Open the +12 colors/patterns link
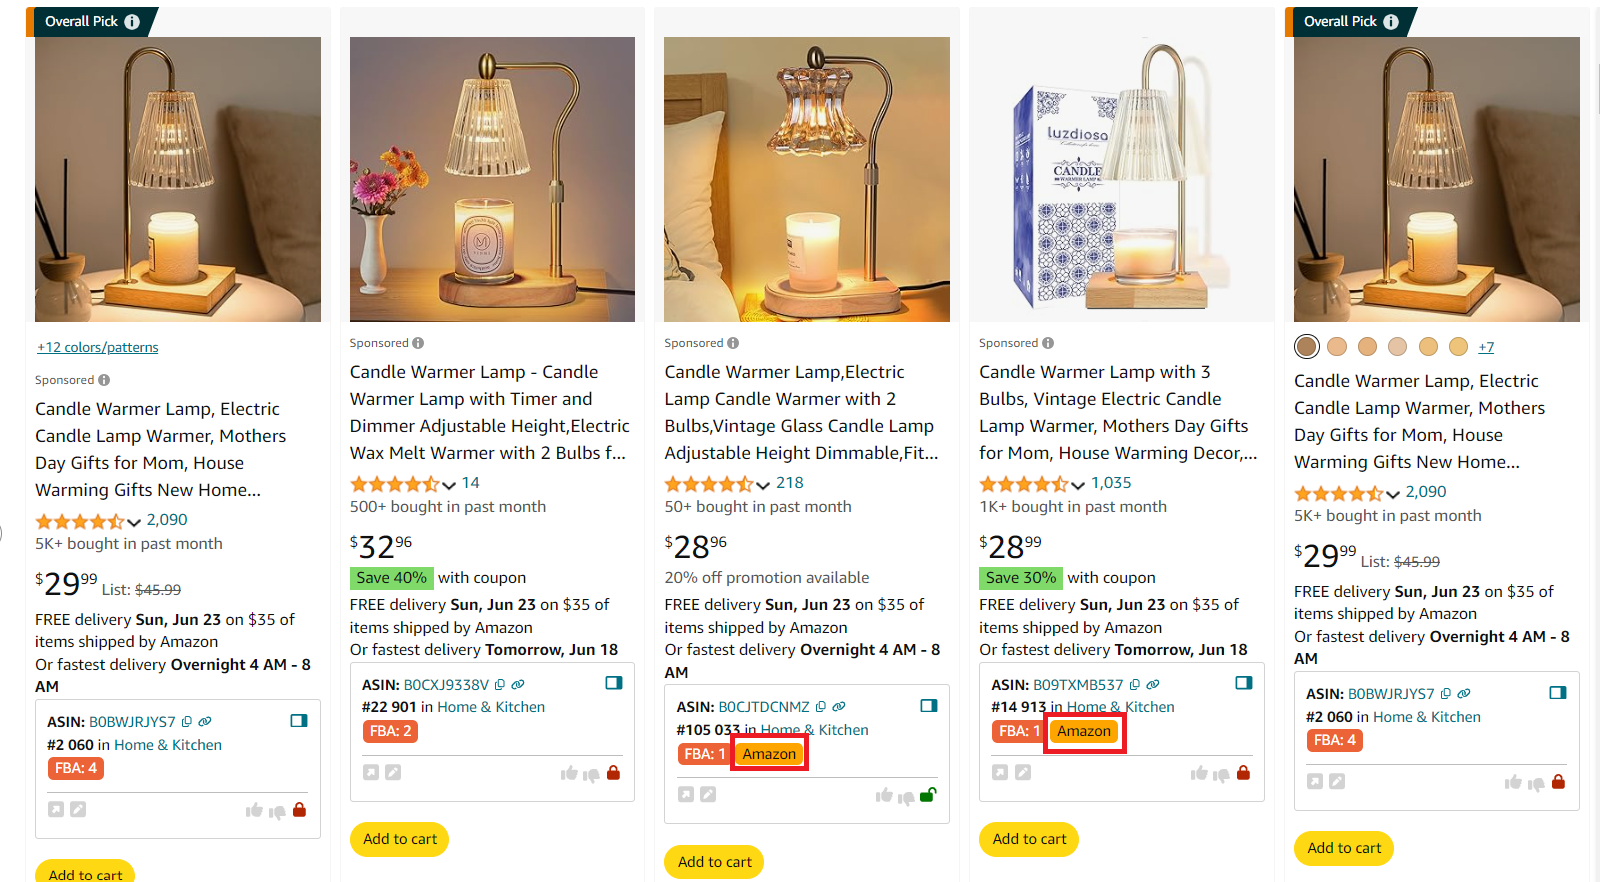Screen dimensions: 1600x882 [97, 347]
